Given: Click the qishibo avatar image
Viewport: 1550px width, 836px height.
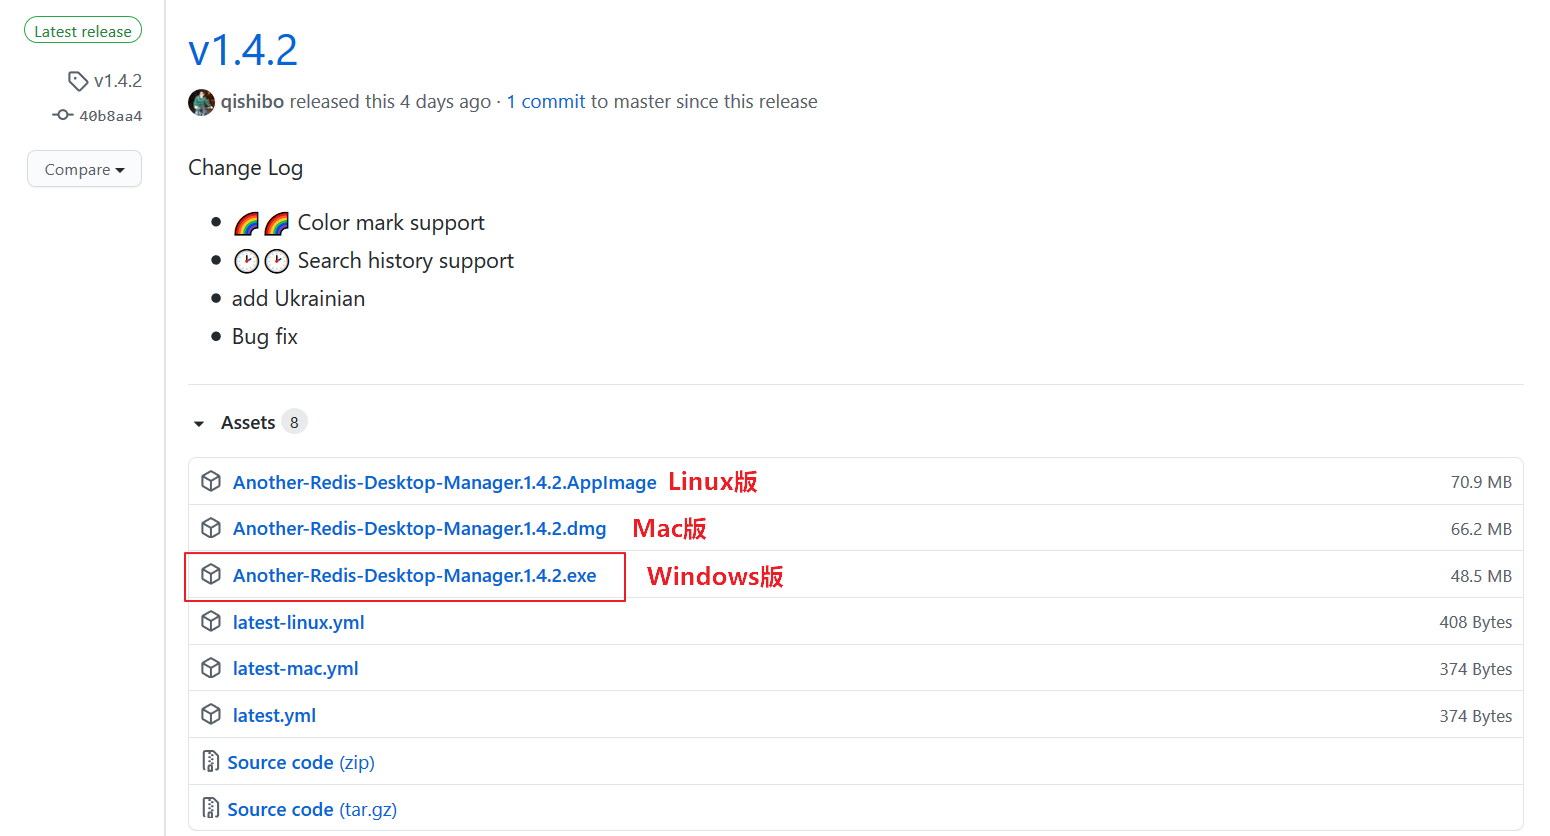Looking at the screenshot, I should (x=202, y=102).
